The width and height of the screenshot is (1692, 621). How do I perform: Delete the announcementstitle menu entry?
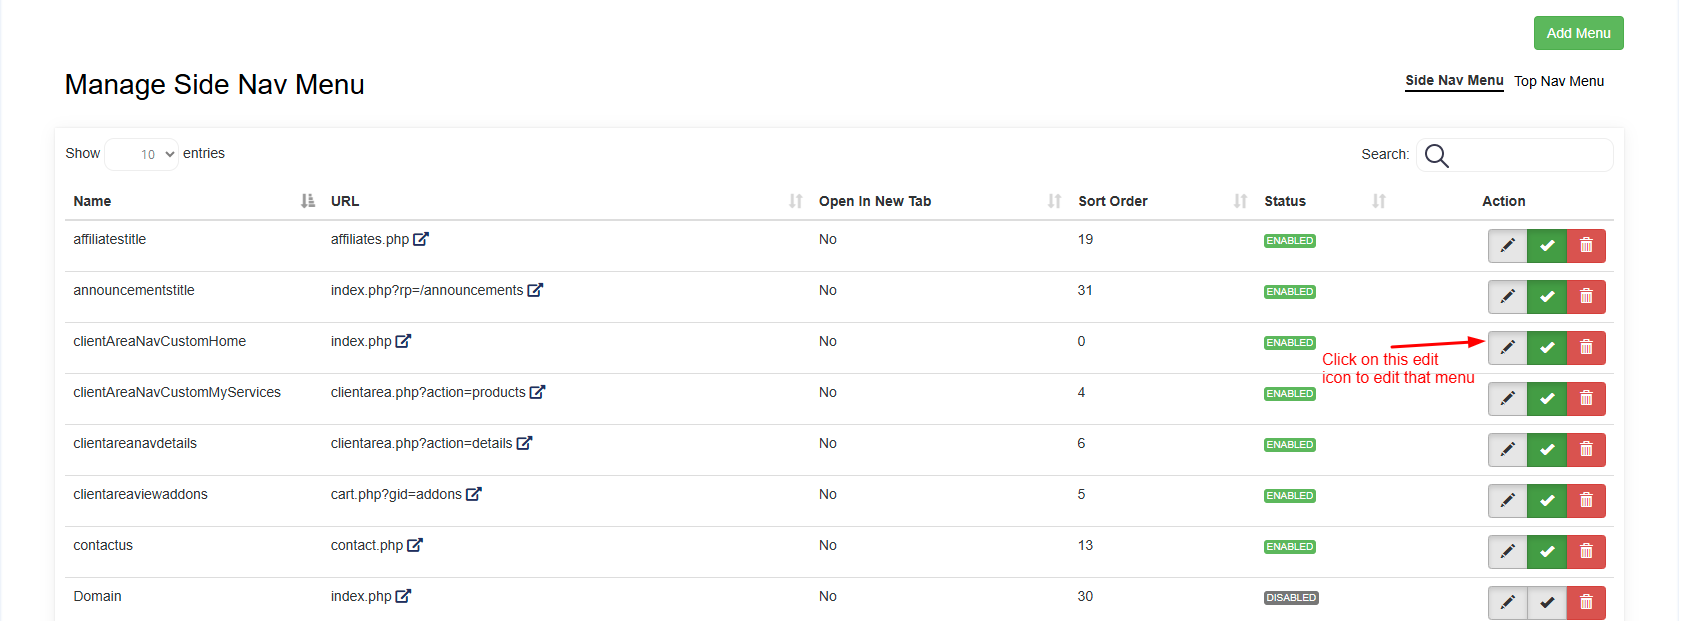[1586, 297]
